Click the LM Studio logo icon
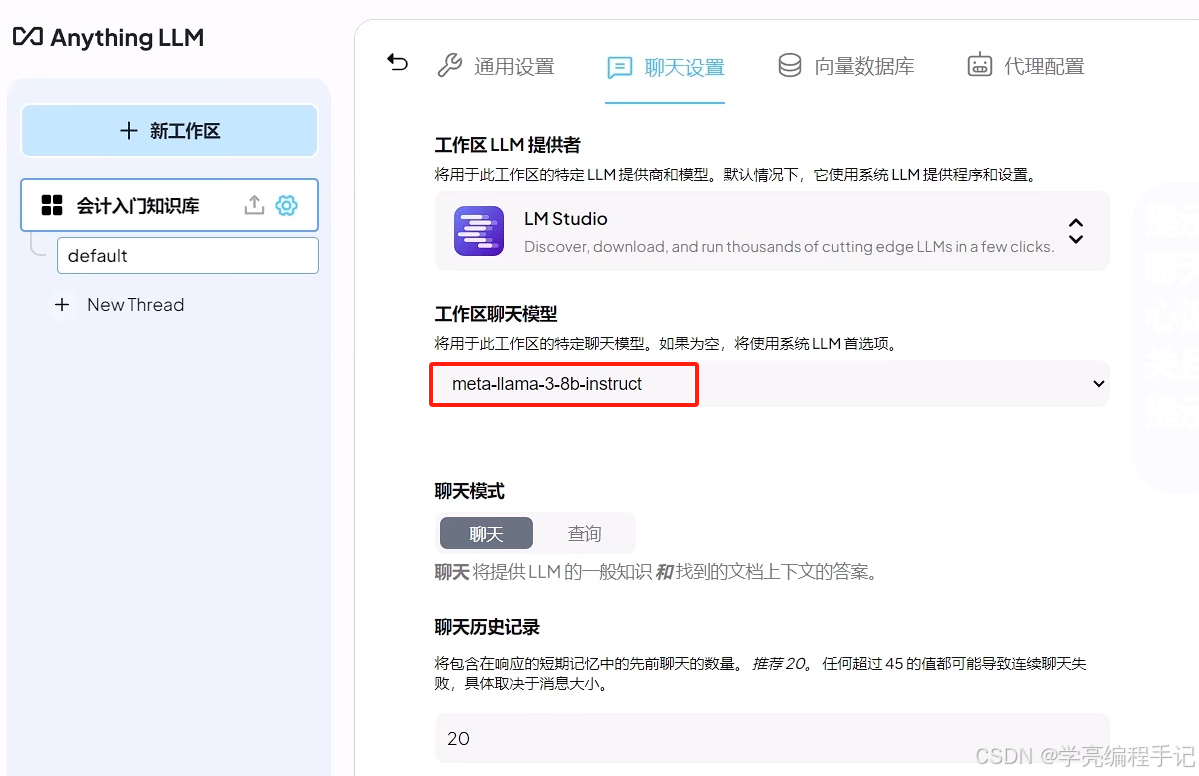Image resolution: width=1199 pixels, height=776 pixels. 479,231
